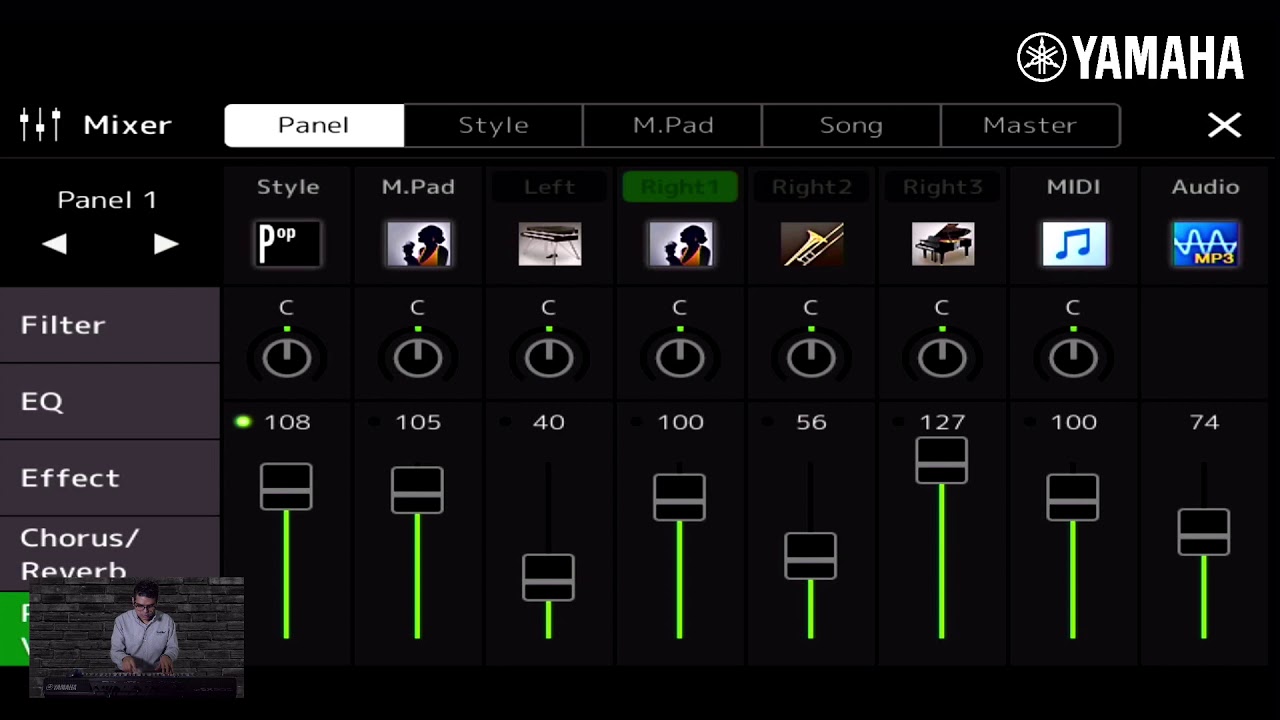Enable the Left part button
This screenshot has height=720, width=1280.
click(549, 187)
